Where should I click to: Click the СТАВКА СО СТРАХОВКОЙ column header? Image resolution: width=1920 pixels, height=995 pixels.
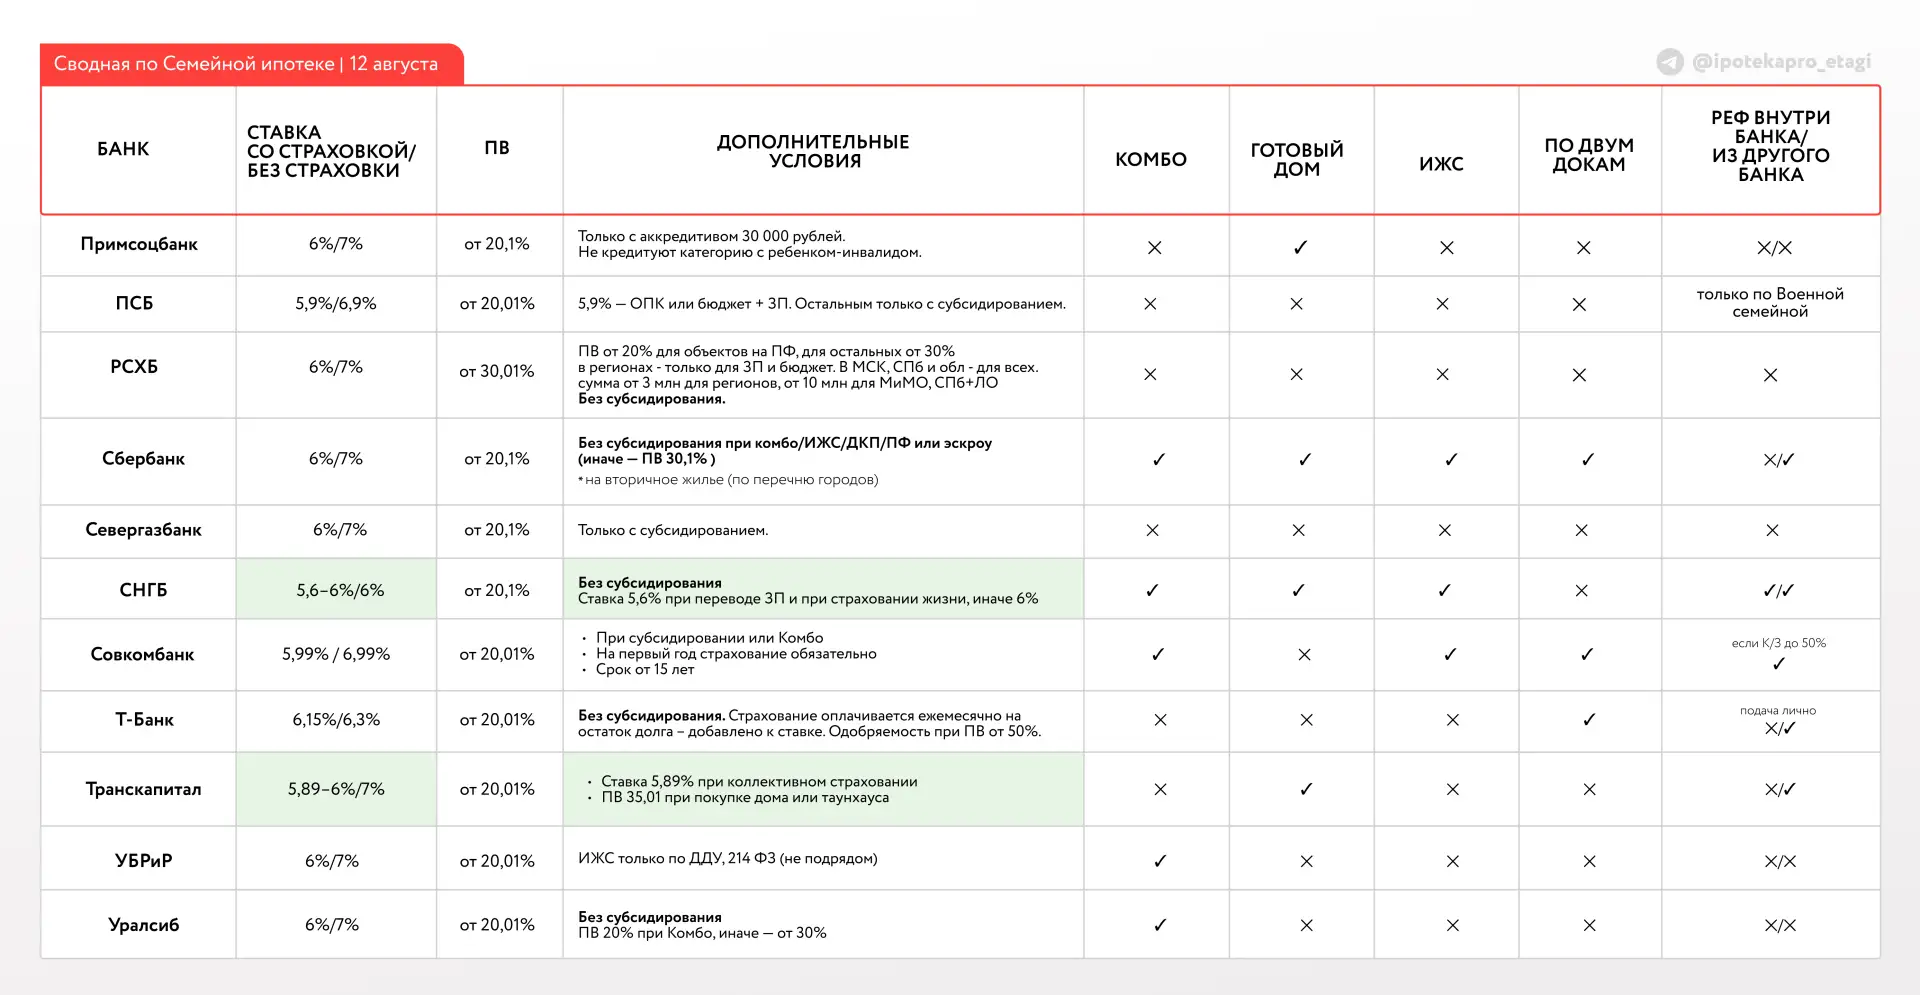[x=331, y=151]
